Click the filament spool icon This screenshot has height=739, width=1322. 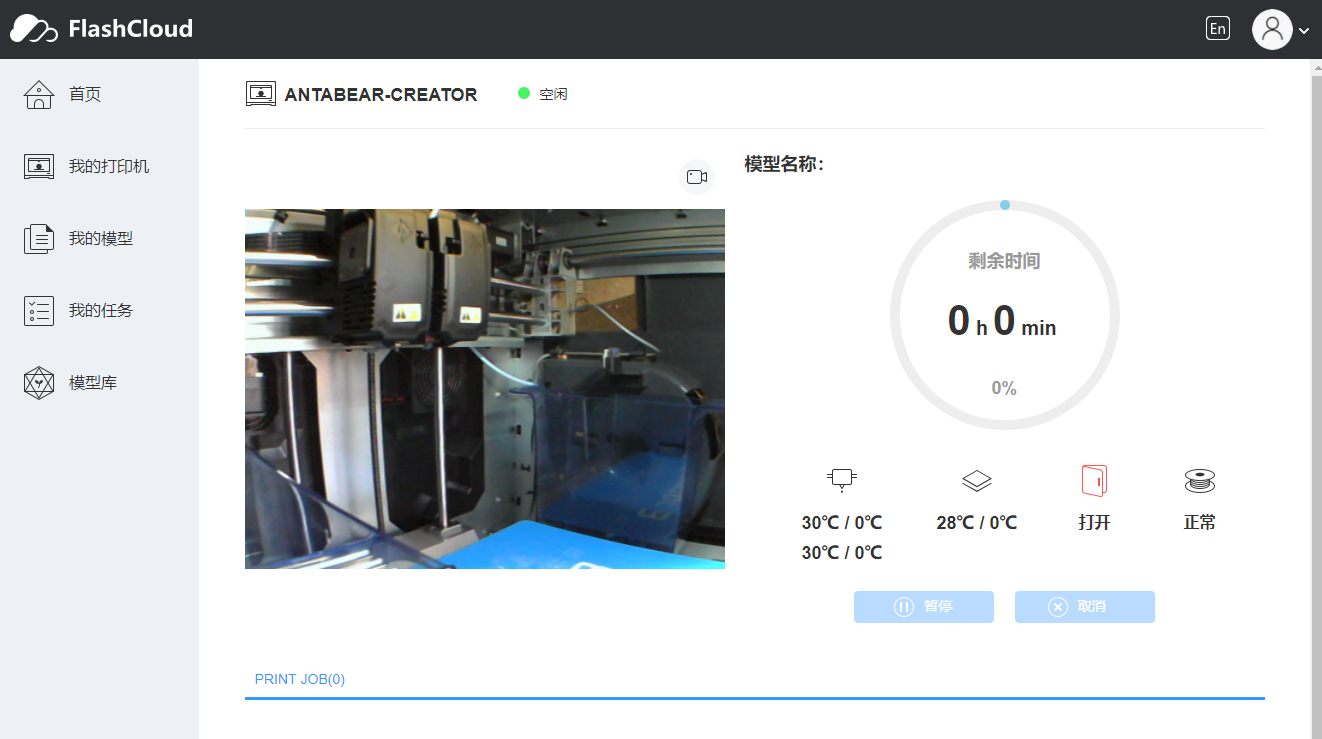coord(1199,481)
